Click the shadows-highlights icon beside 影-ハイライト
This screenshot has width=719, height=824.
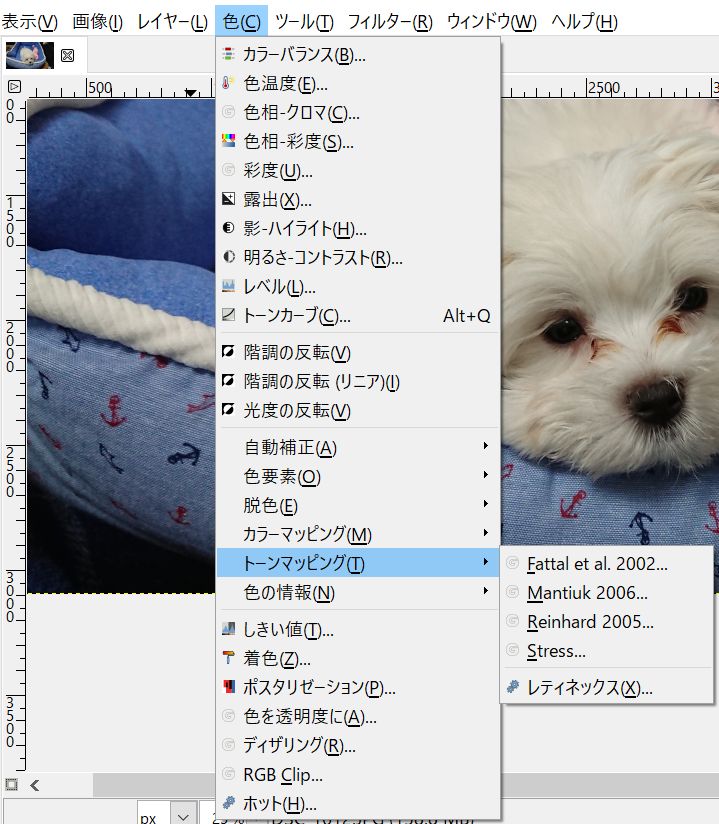[x=228, y=228]
